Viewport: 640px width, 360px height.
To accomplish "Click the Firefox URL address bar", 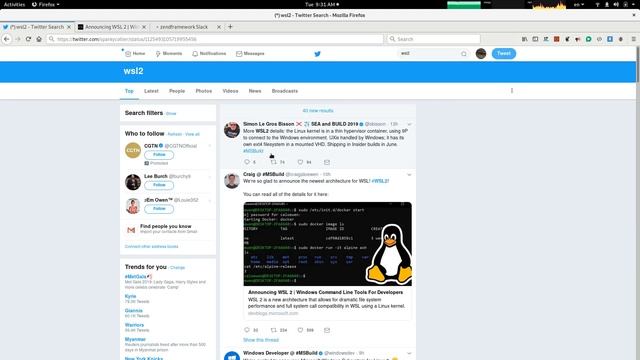I will click(214, 39).
